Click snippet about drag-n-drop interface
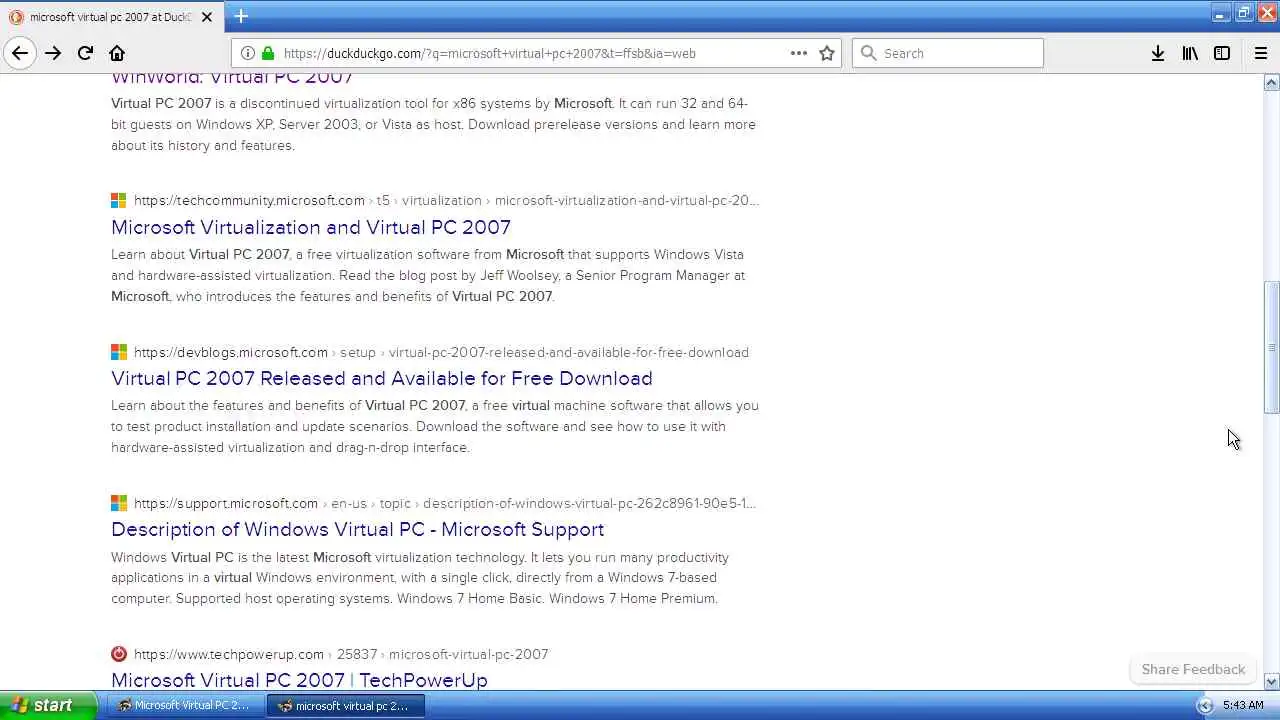 [x=435, y=426]
